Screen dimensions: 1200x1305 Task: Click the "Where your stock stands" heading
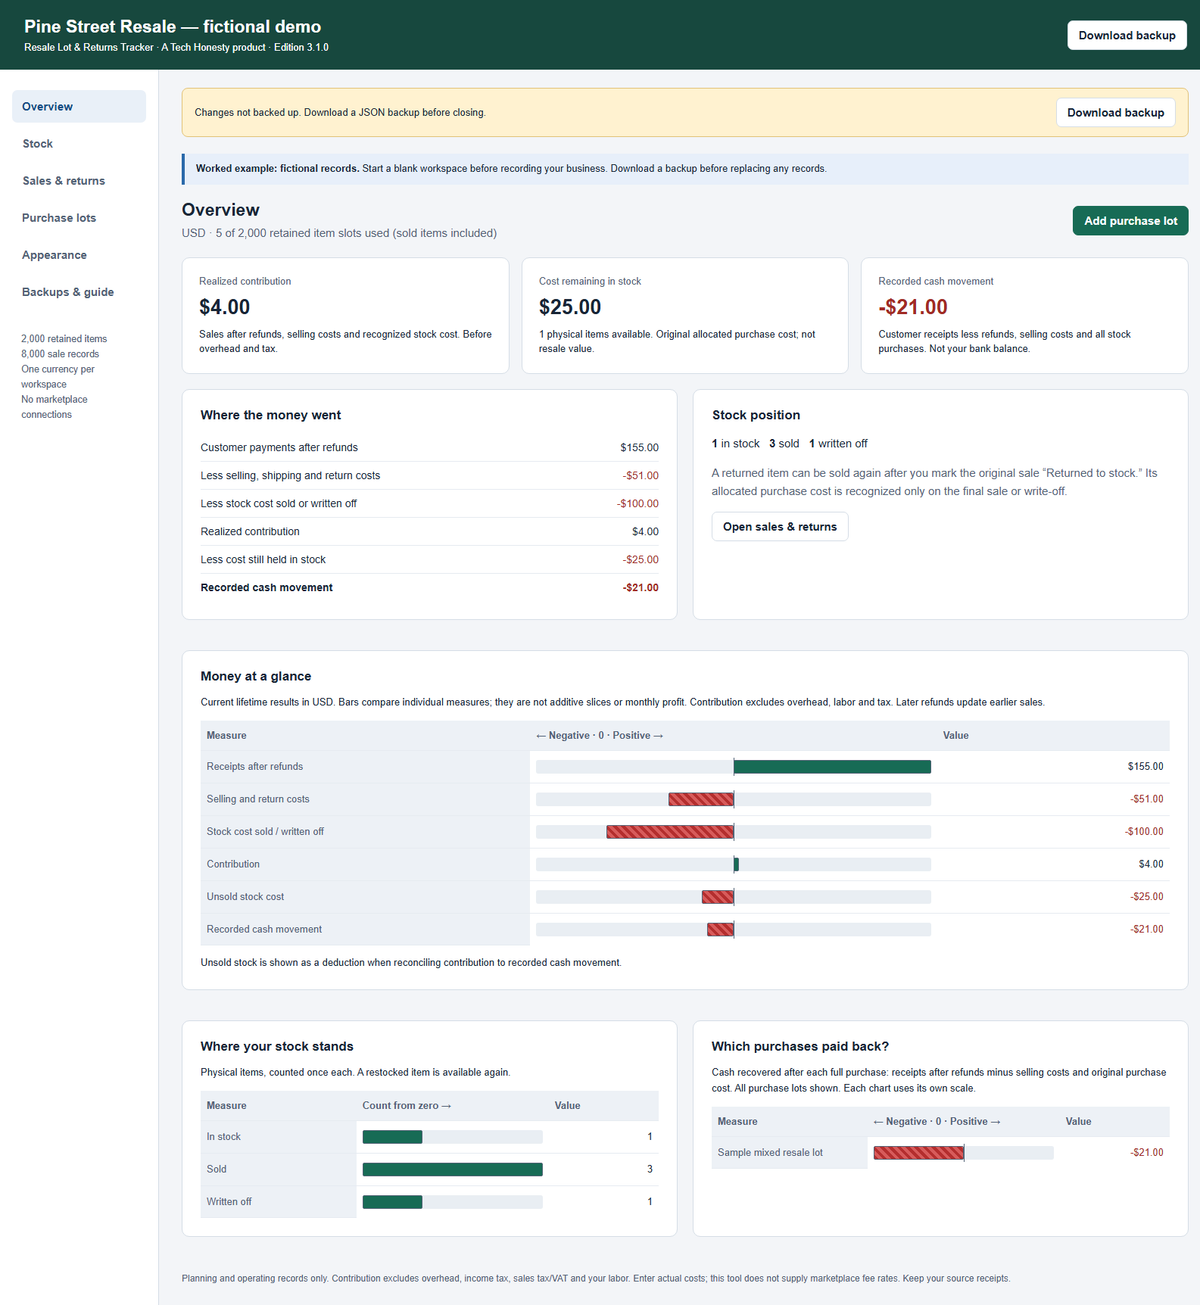[x=277, y=1046]
